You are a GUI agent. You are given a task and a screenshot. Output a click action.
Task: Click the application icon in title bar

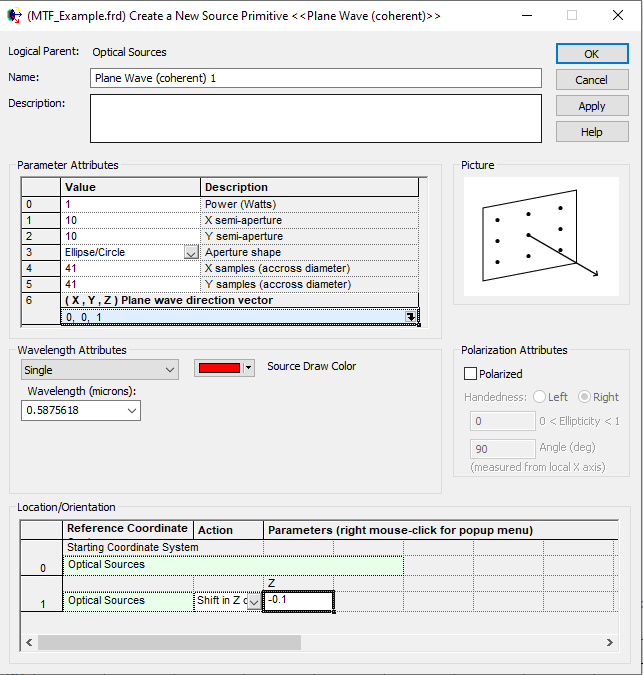pos(13,15)
